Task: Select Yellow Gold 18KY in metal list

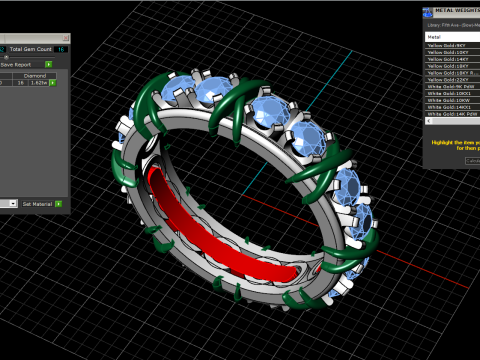Action: (452, 66)
